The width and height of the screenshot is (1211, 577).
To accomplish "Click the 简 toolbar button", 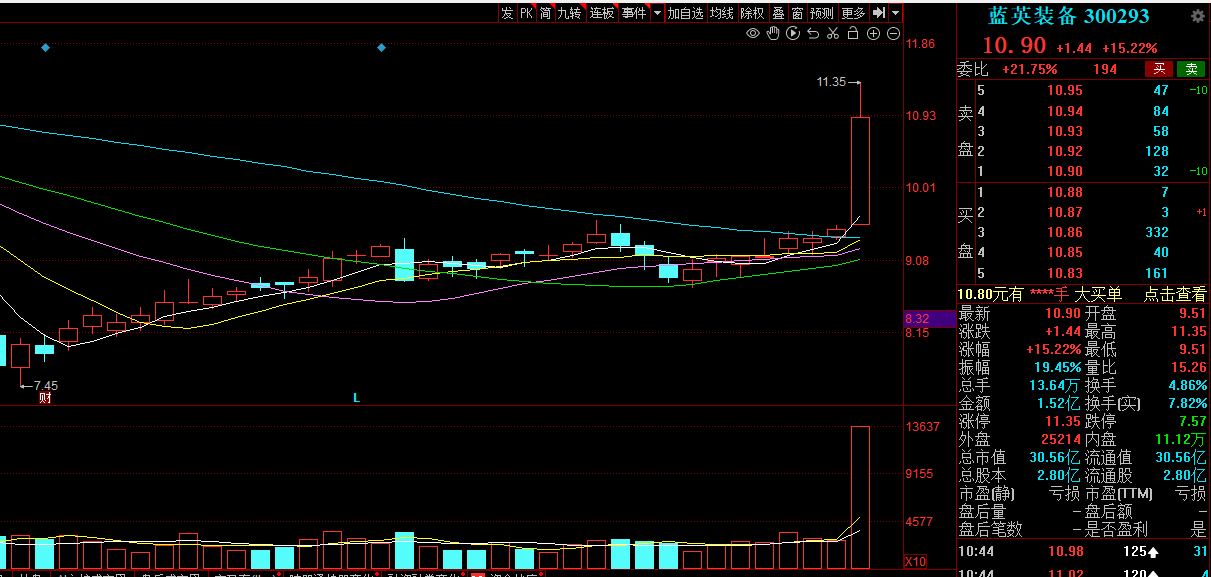I will (545, 13).
